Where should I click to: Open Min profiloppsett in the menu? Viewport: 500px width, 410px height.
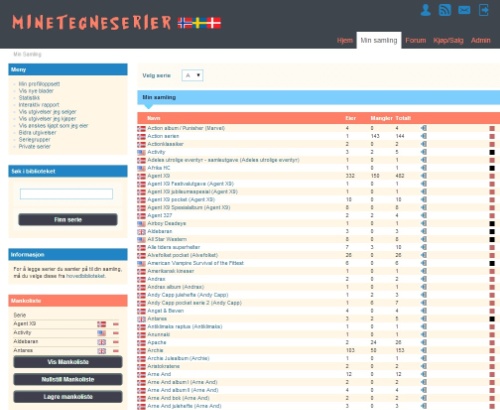(x=39, y=84)
